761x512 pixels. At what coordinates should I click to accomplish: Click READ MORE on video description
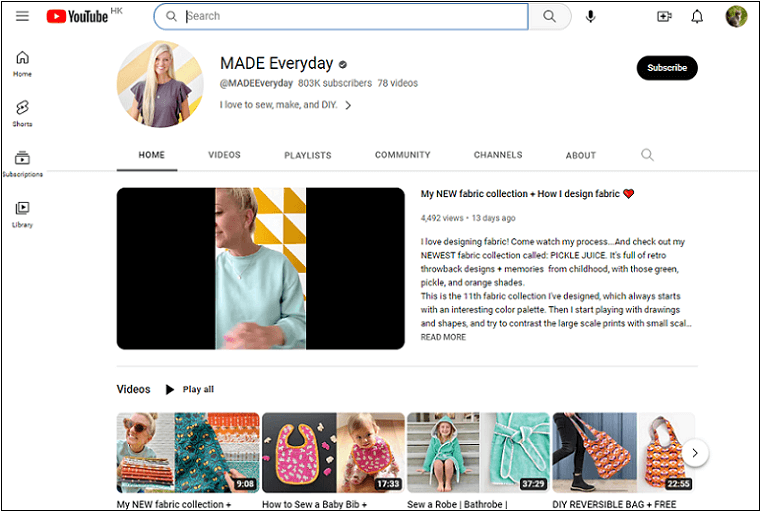(x=443, y=337)
